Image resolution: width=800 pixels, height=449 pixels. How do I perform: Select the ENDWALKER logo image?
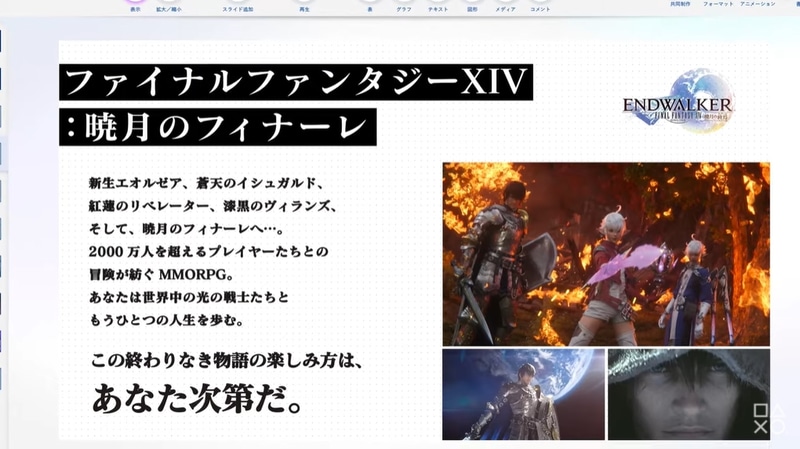678,101
